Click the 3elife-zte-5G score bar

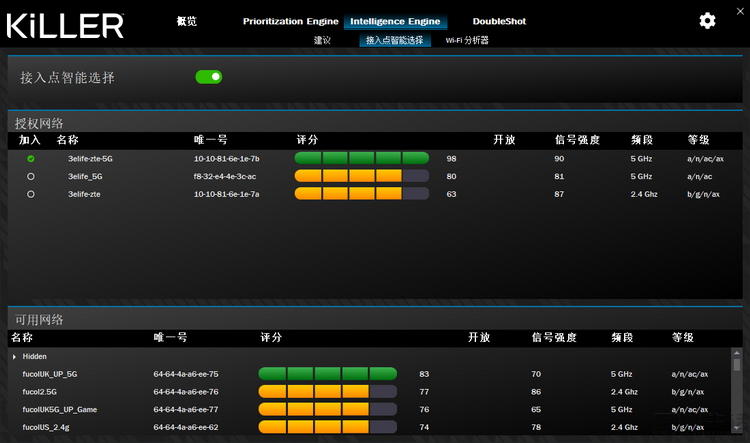362,158
